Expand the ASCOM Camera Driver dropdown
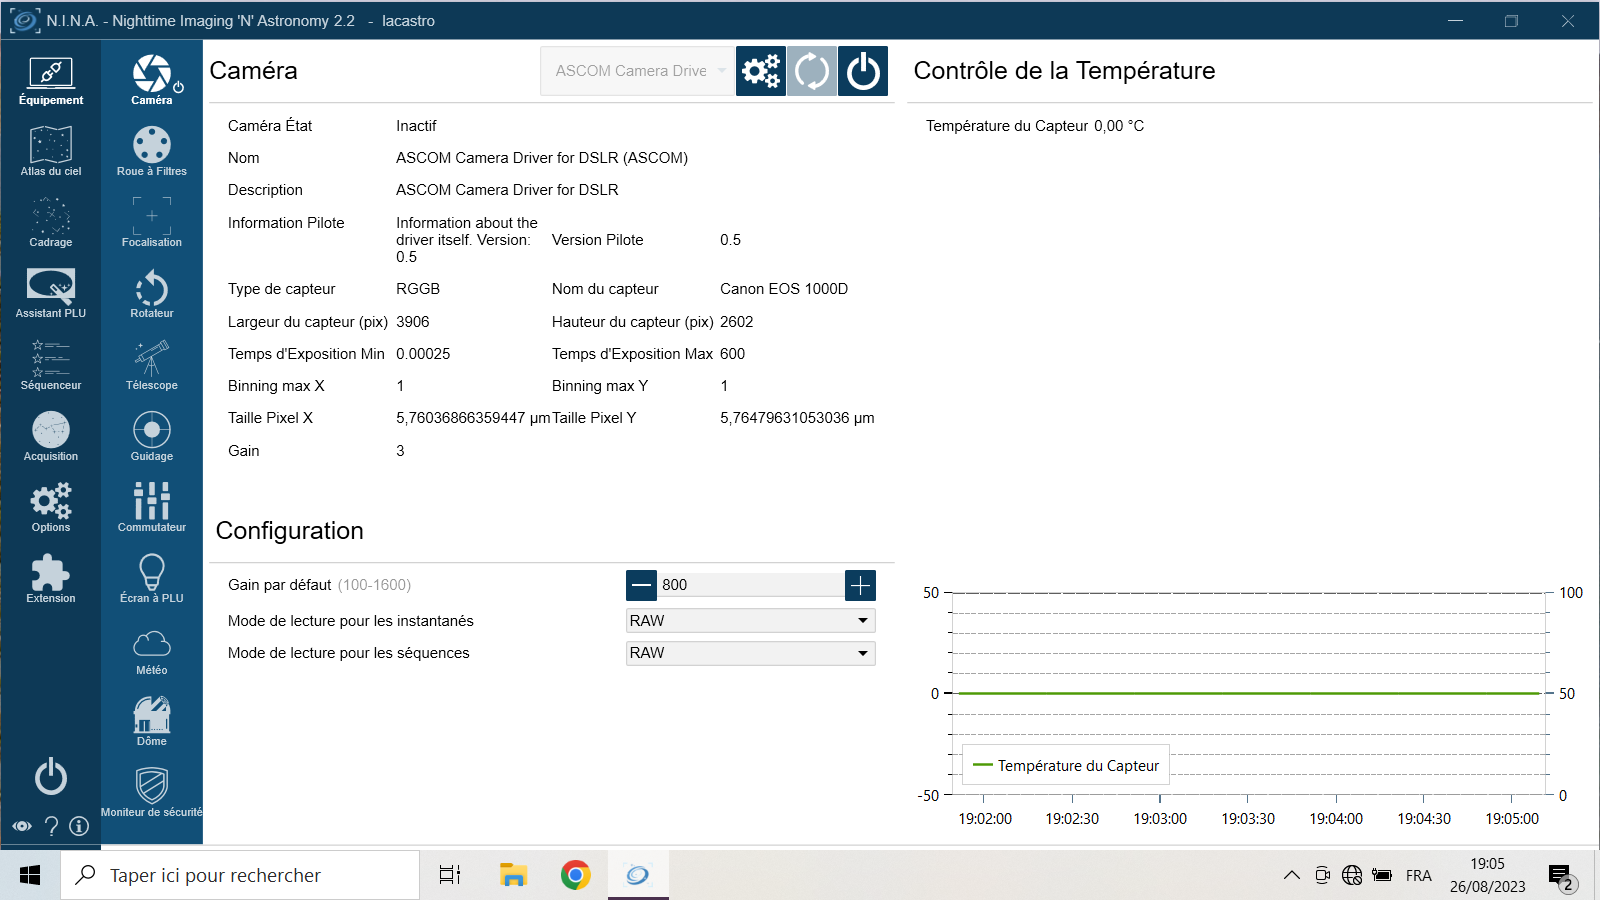This screenshot has width=1600, height=900. [638, 71]
